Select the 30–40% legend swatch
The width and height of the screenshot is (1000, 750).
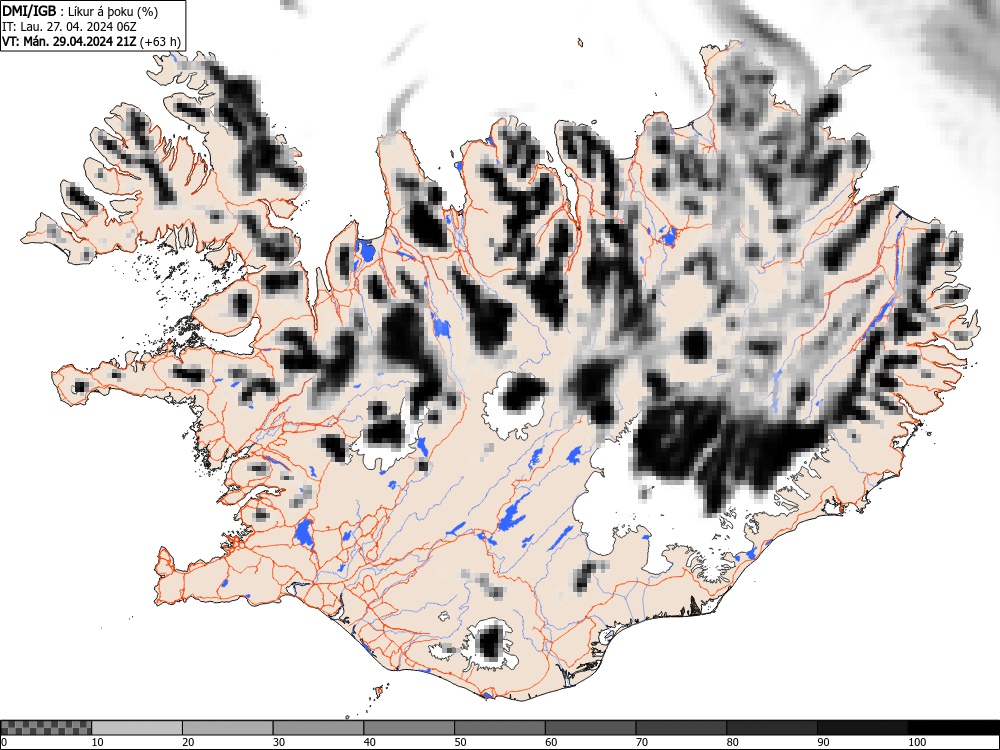(x=318, y=728)
